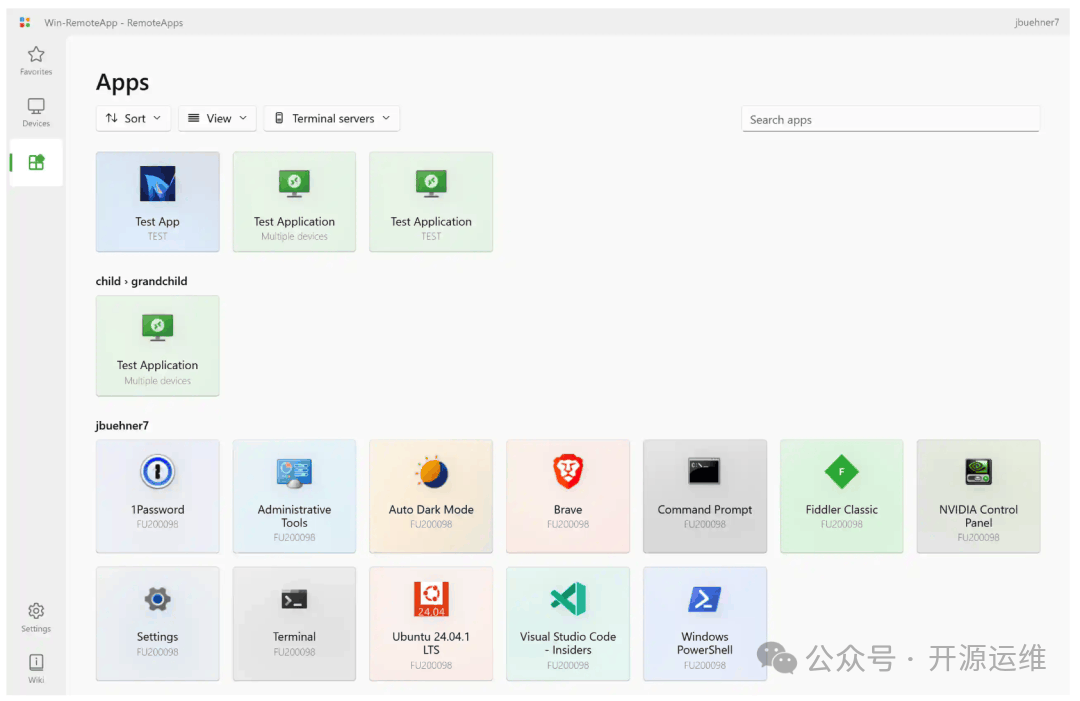
Task: Open the Windows PowerShell icon
Action: point(705,599)
